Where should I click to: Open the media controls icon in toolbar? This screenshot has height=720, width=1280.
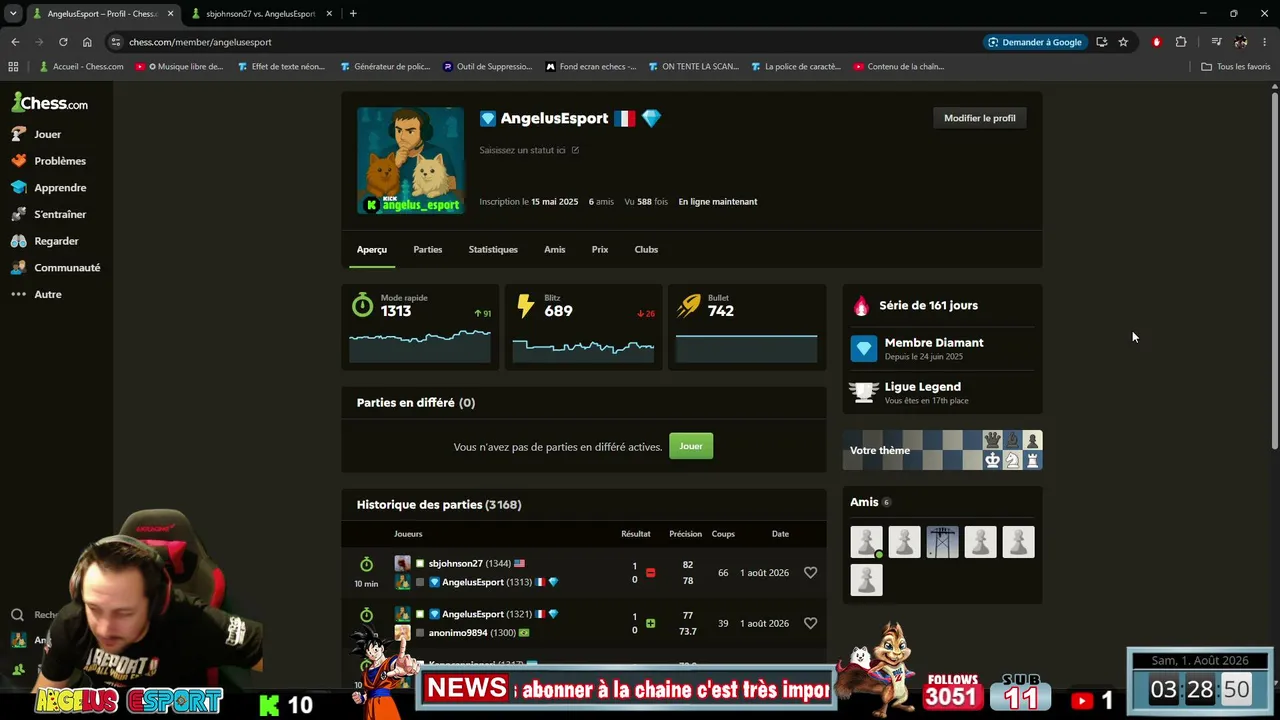1216,42
